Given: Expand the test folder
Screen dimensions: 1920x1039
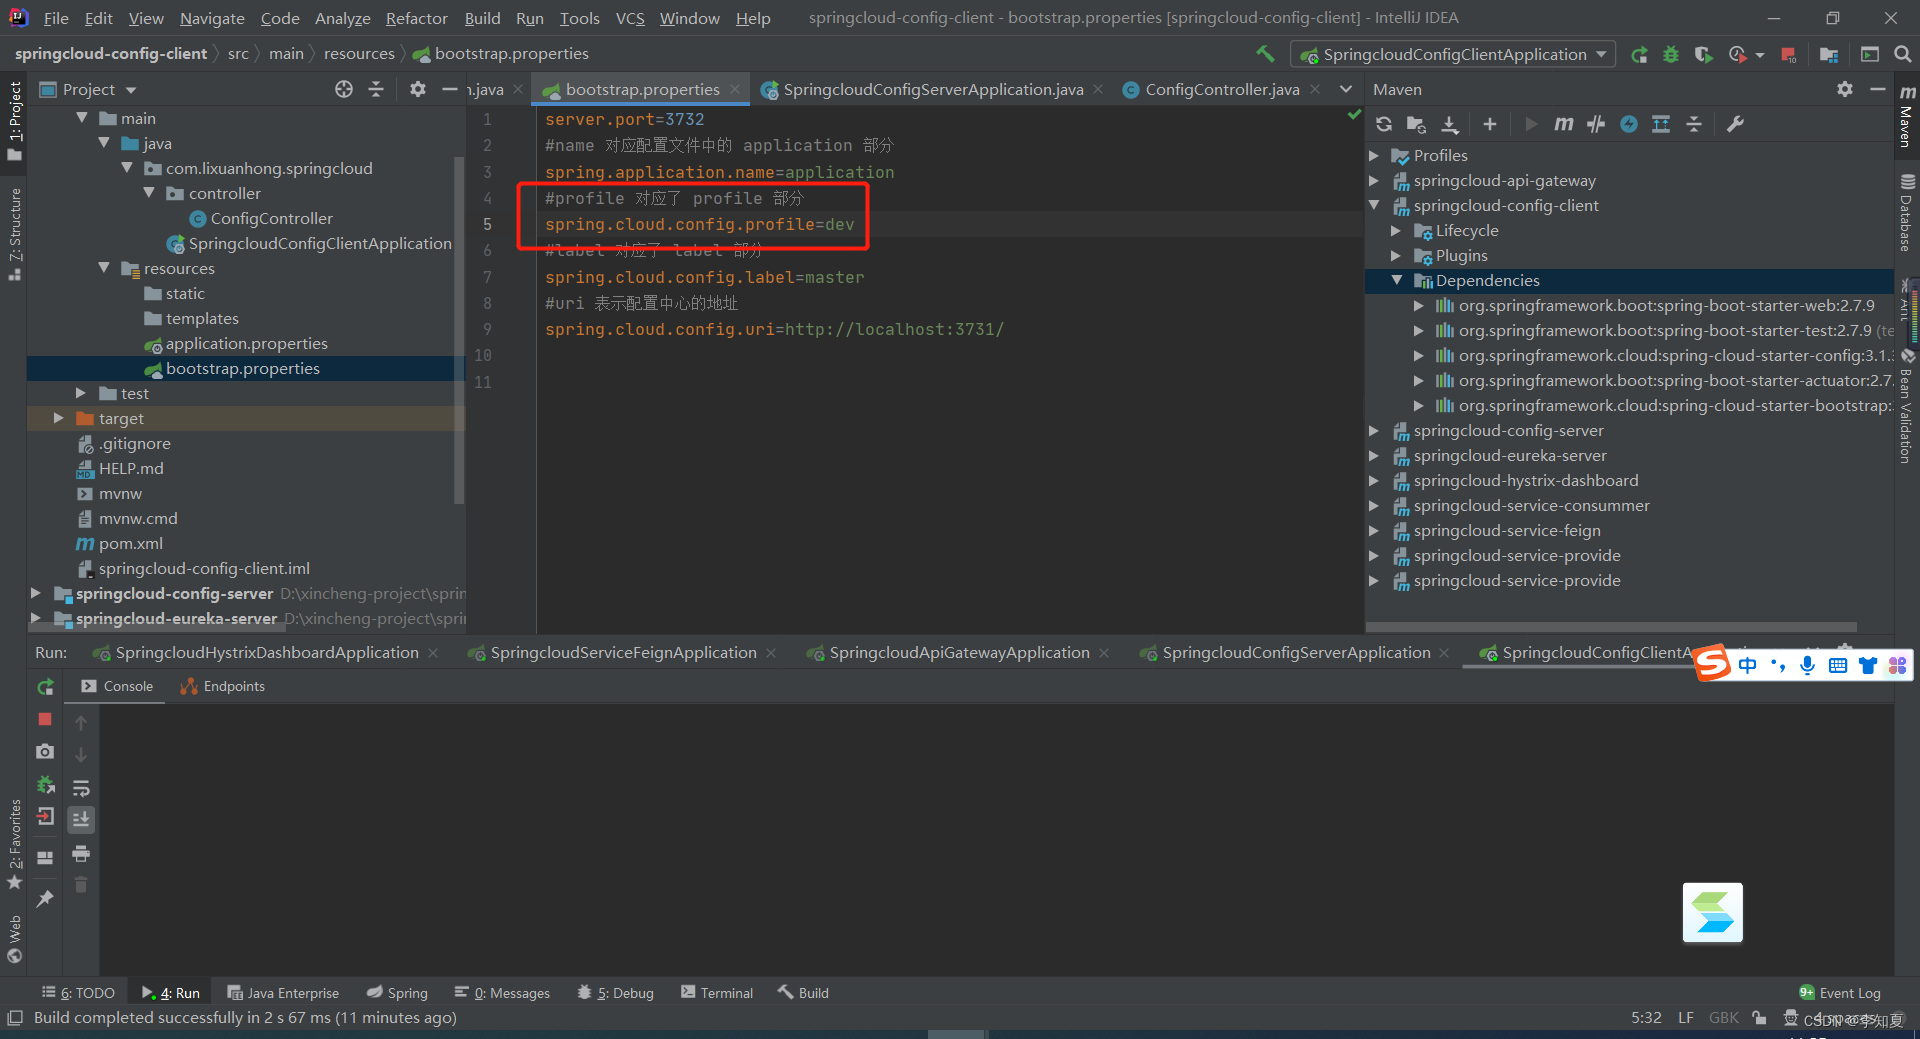Looking at the screenshot, I should (x=81, y=393).
